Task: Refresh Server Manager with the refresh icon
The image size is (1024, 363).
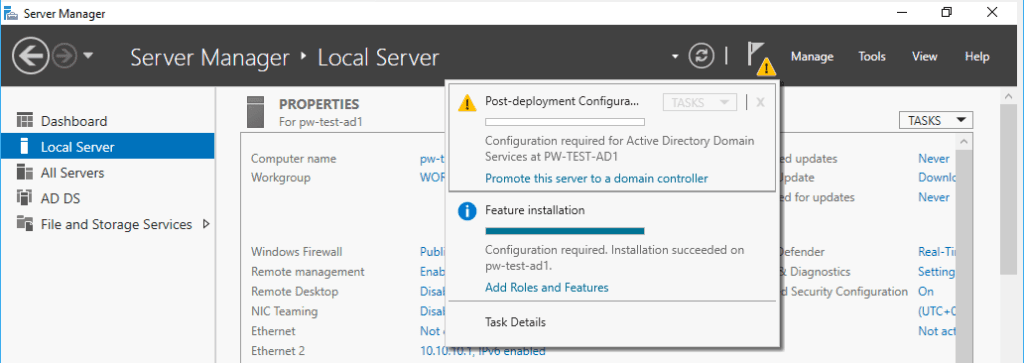Action: point(702,57)
